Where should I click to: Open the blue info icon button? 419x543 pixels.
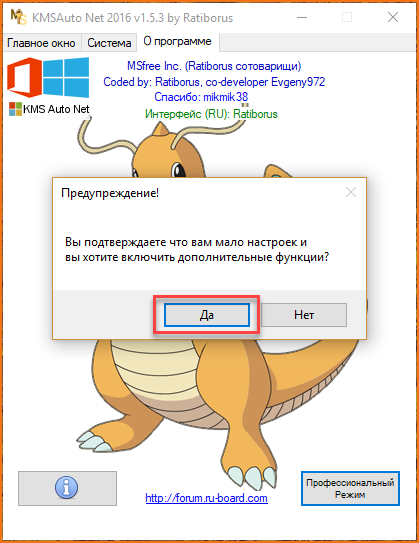point(67,488)
